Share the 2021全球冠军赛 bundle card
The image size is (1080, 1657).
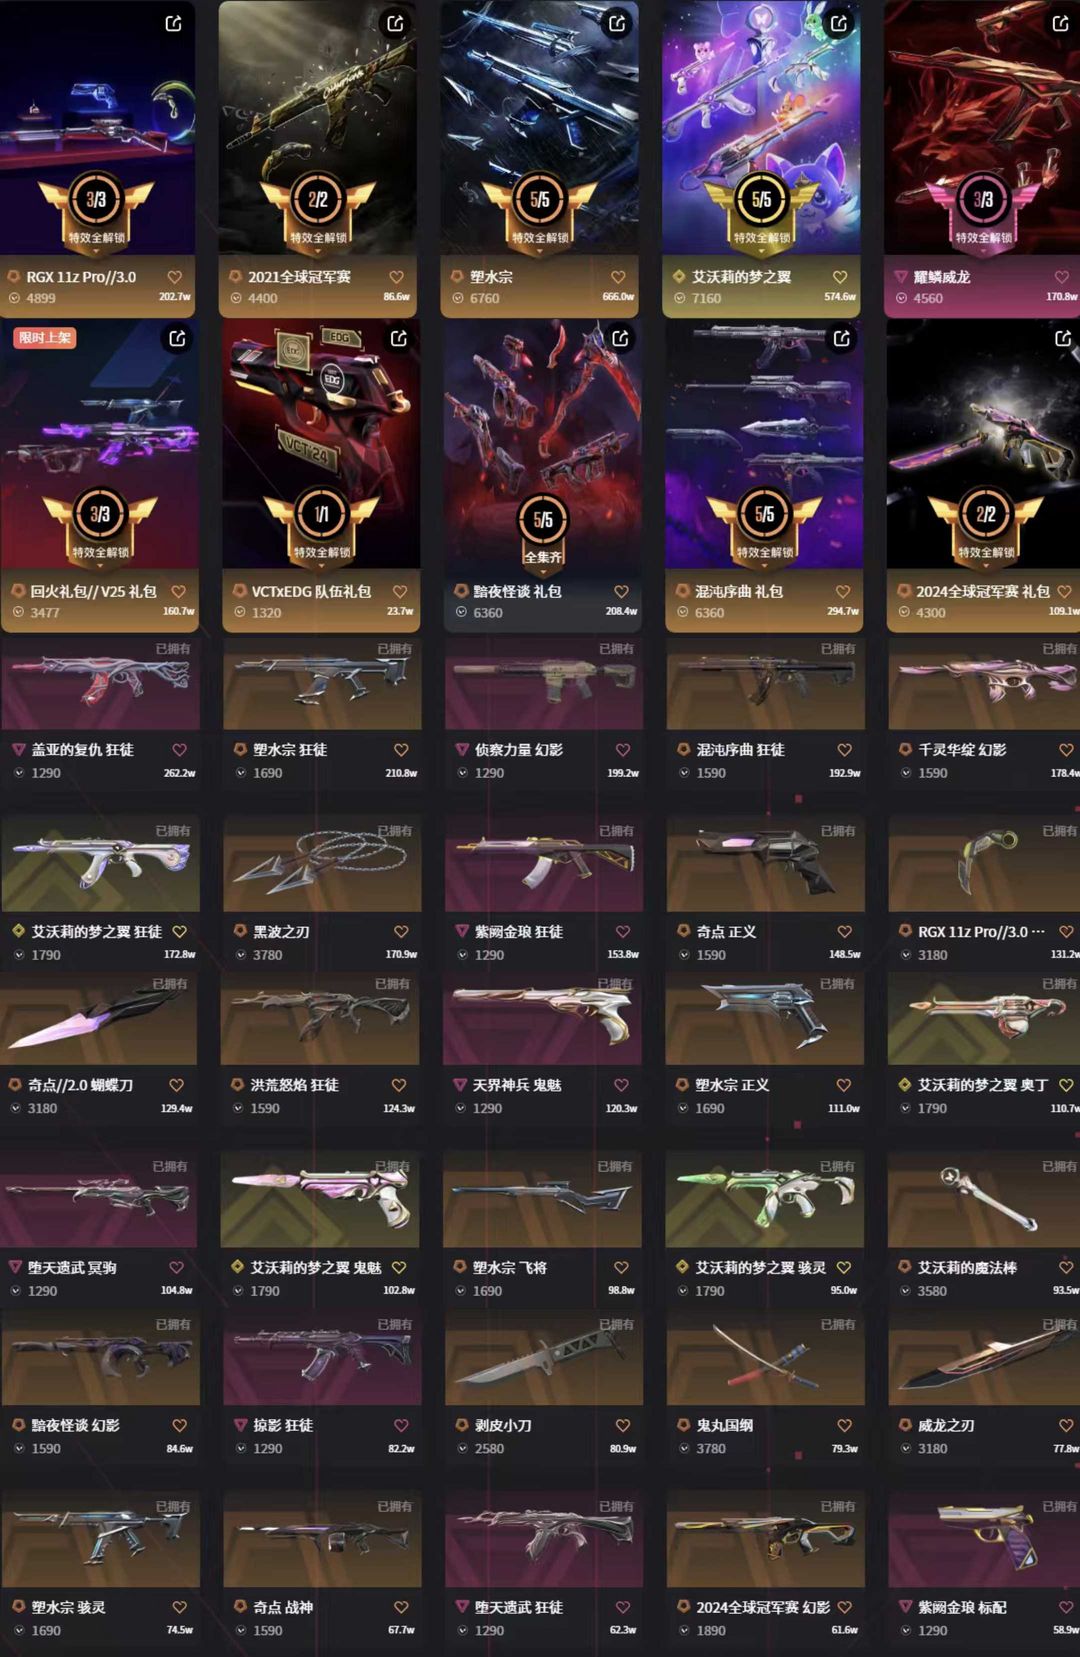[395, 23]
